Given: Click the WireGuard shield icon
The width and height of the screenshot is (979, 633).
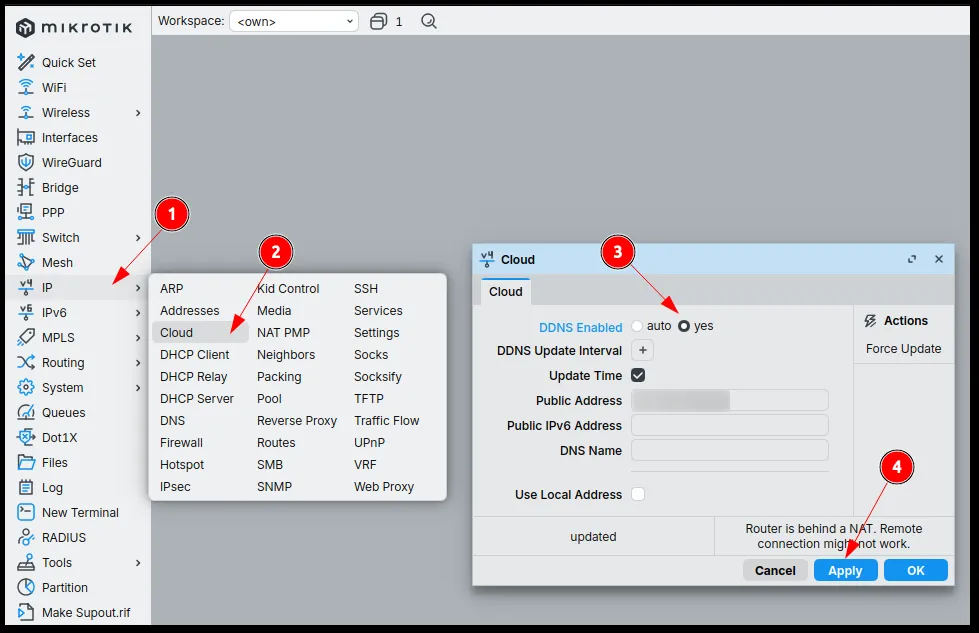Looking at the screenshot, I should pyautogui.click(x=26, y=162).
